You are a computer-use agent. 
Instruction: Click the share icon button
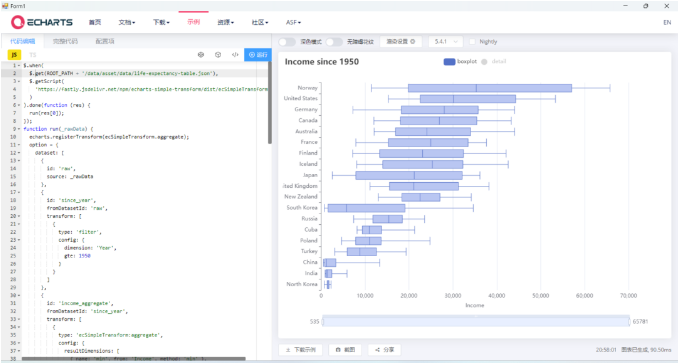(384, 350)
